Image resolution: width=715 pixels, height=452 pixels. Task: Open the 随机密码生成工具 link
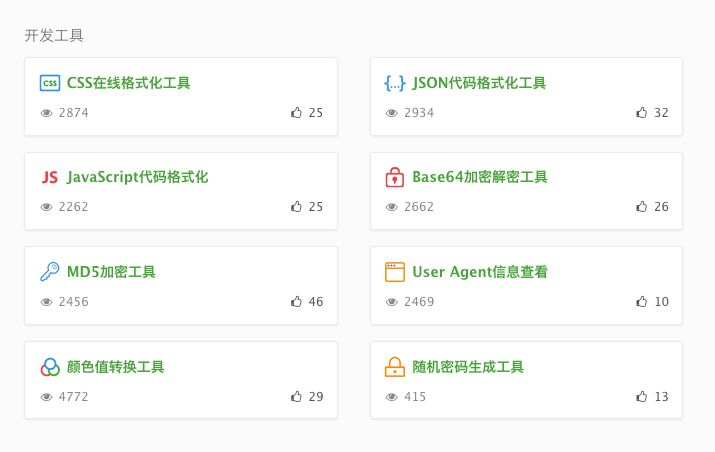[468, 367]
